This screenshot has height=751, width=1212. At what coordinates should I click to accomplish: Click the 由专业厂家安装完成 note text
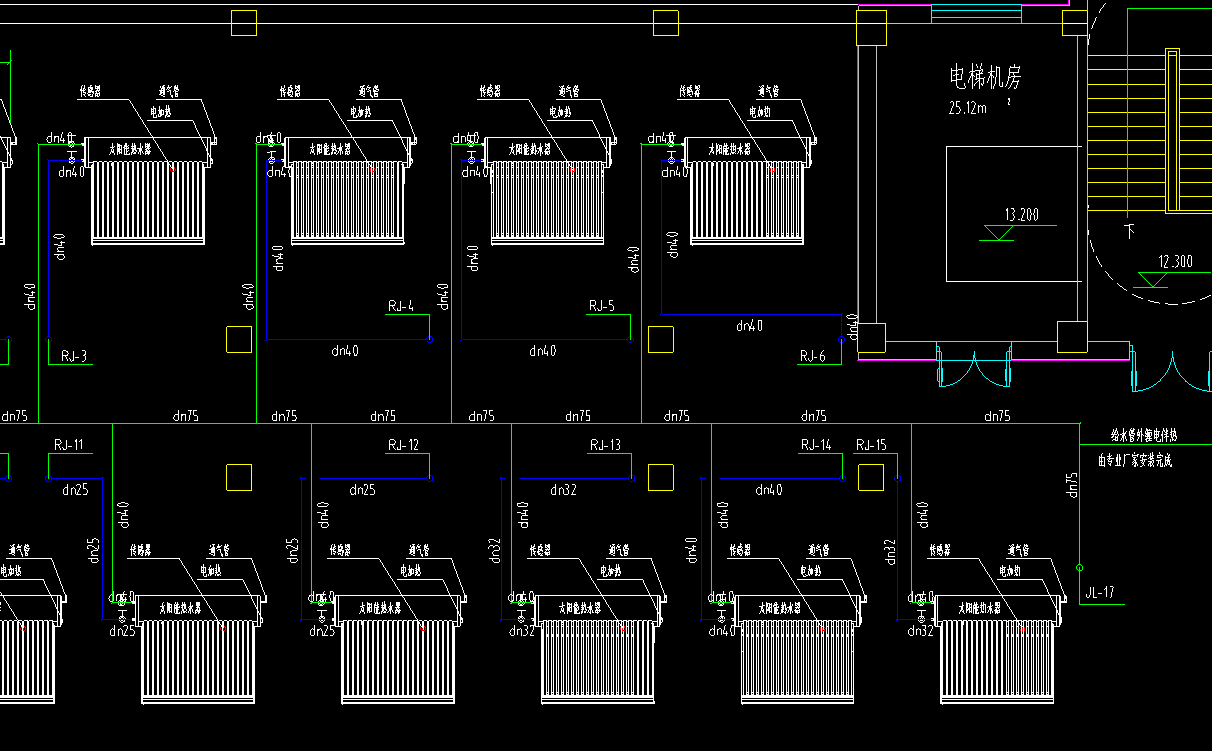pos(1134,461)
